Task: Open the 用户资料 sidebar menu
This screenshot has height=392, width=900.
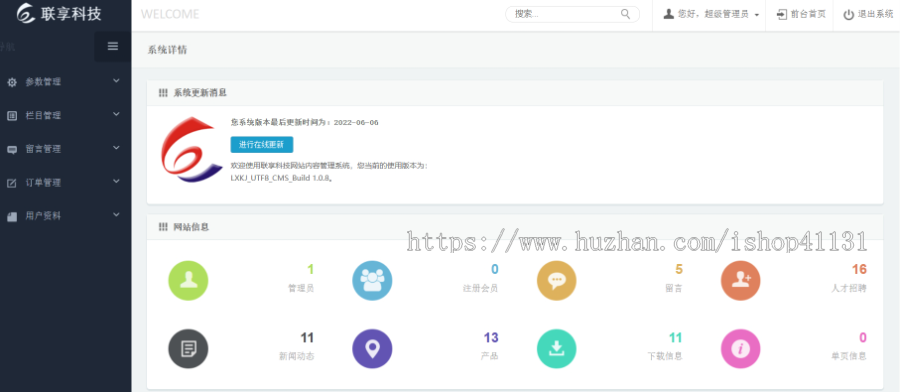Action: tap(65, 216)
